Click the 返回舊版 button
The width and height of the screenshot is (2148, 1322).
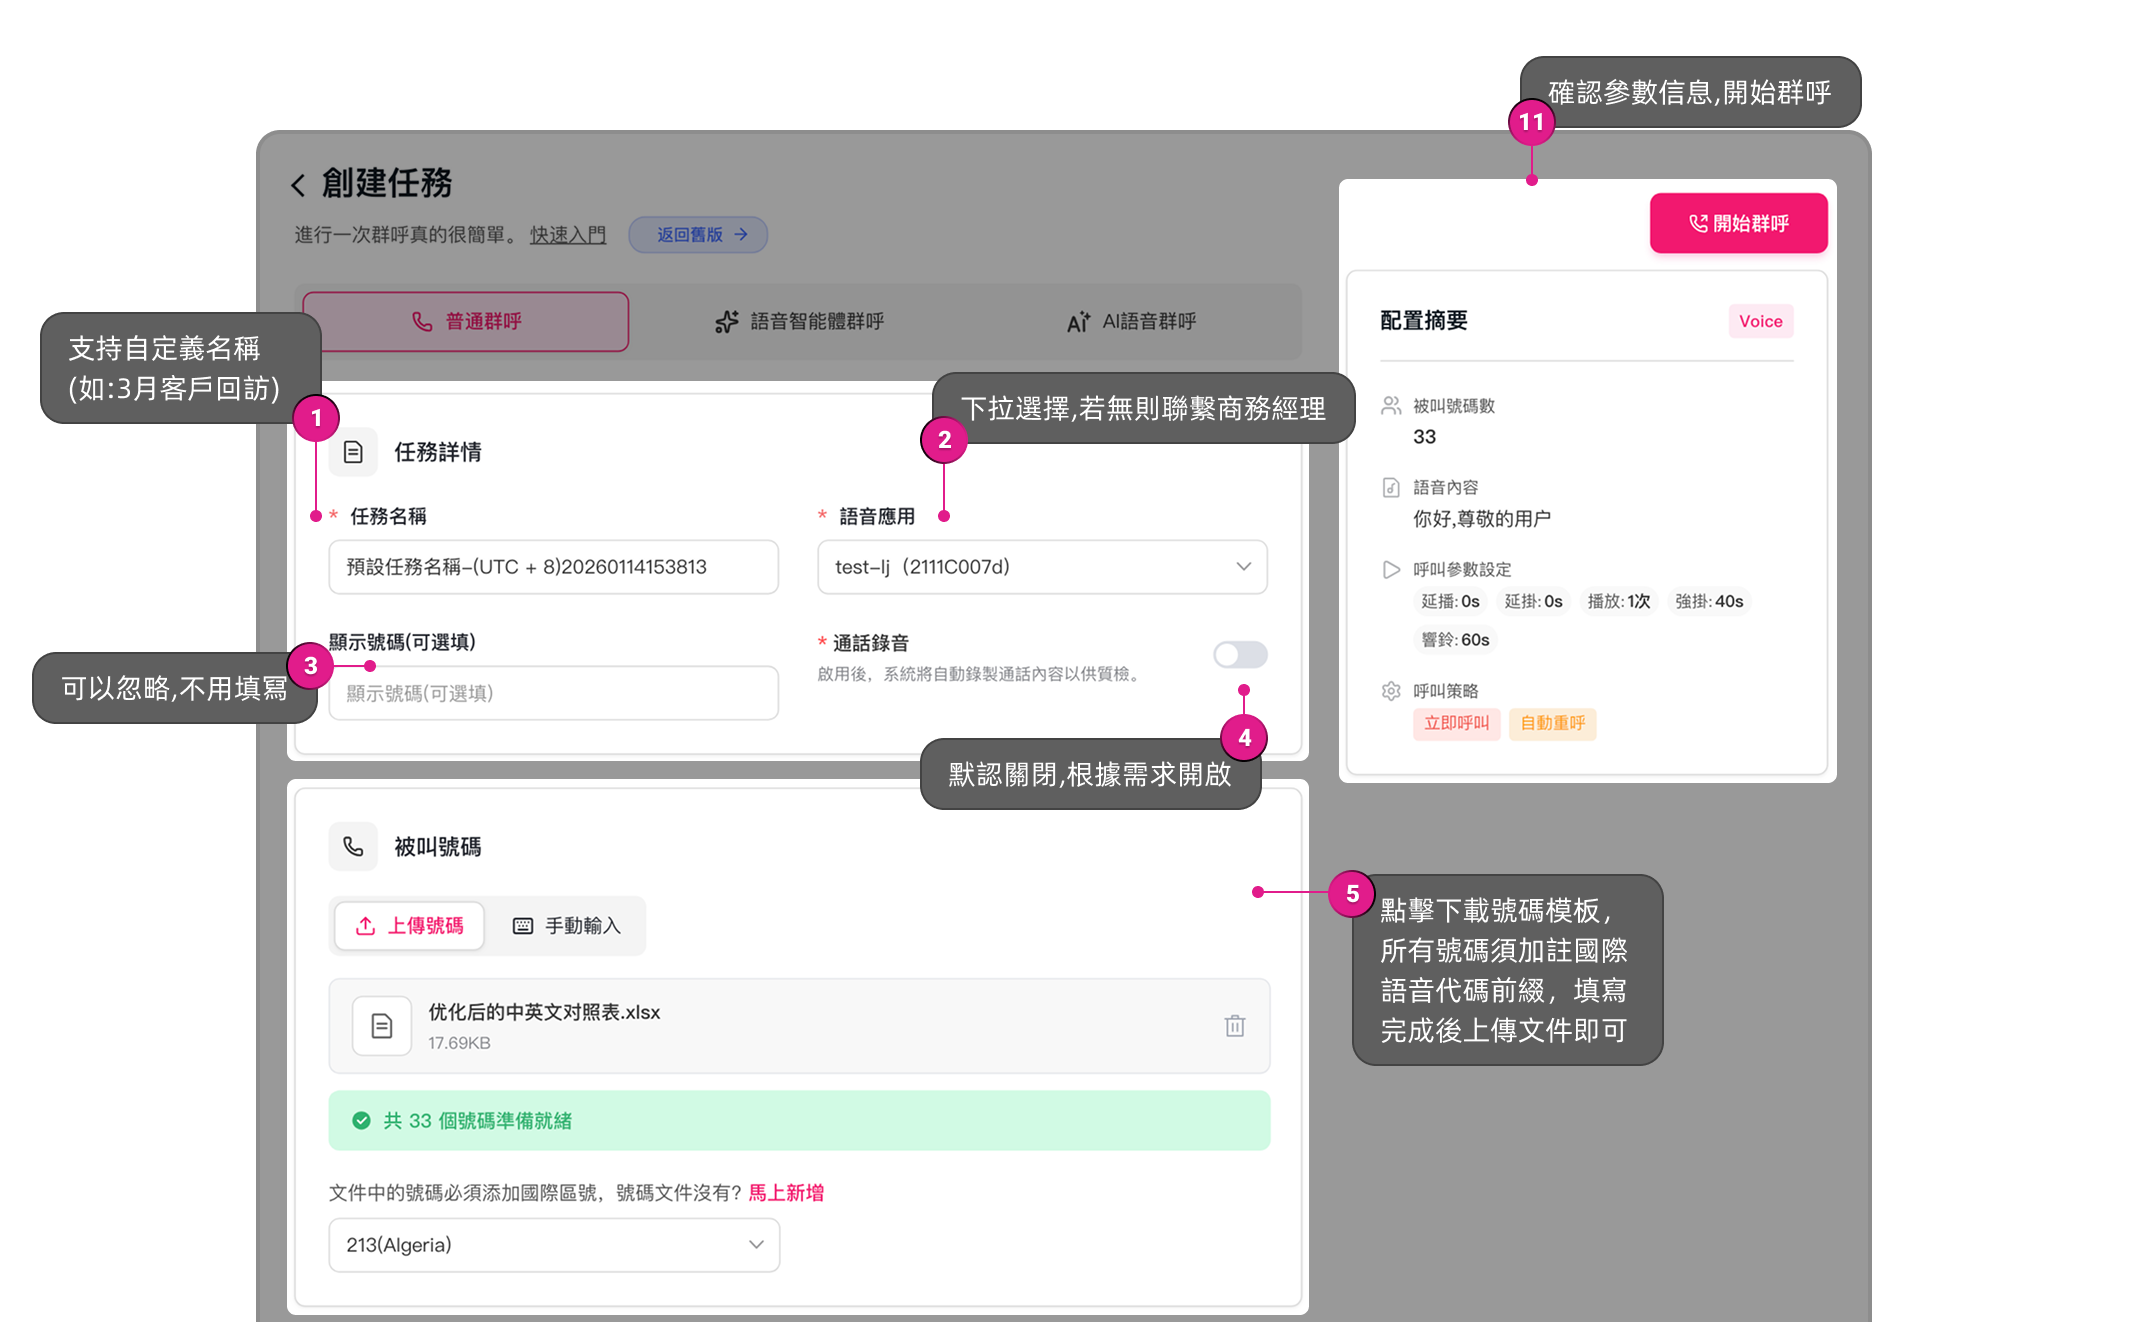698,235
